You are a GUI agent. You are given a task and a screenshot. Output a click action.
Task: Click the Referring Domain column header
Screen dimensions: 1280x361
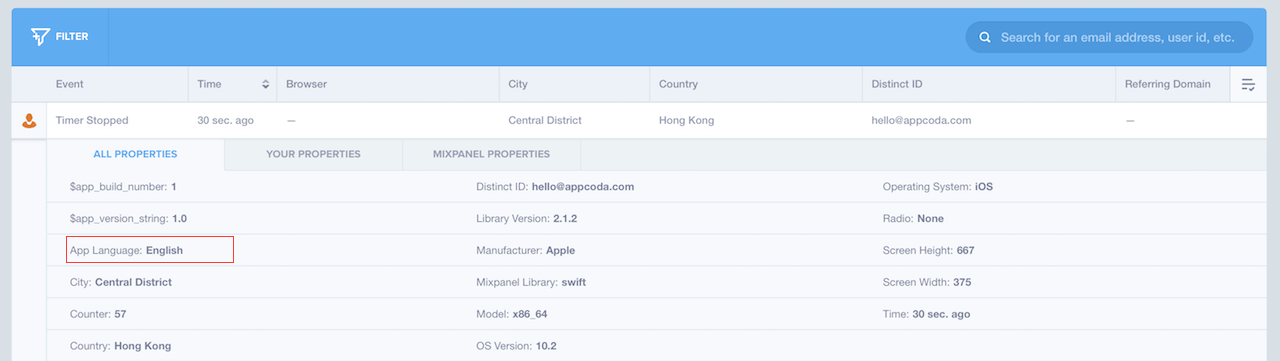pos(1167,85)
